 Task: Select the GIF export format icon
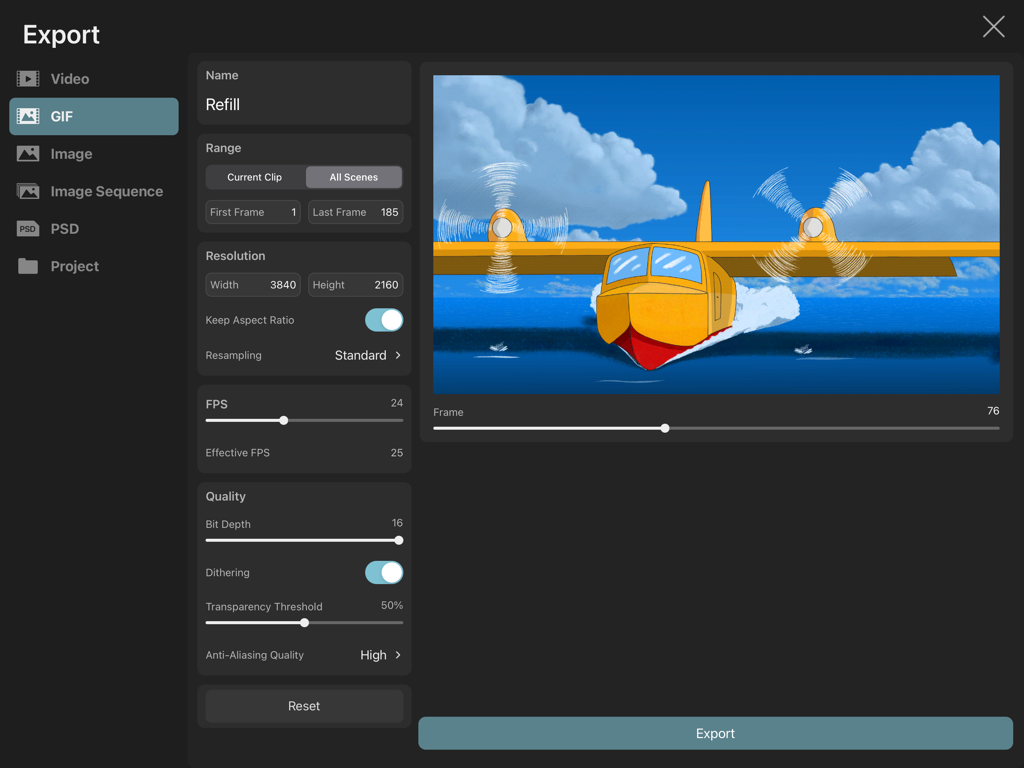[30, 116]
